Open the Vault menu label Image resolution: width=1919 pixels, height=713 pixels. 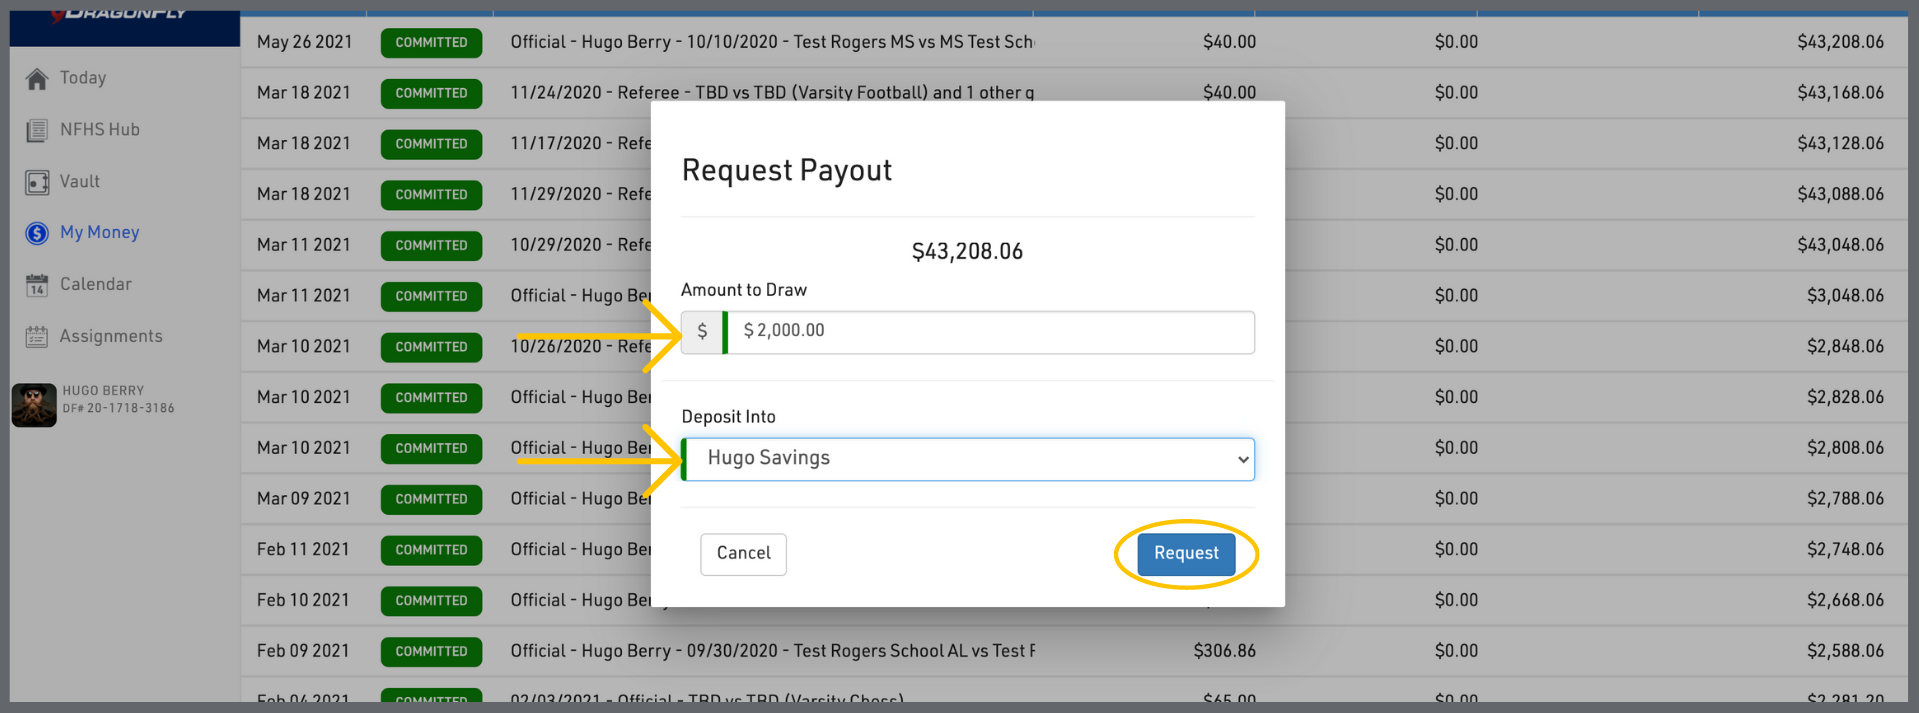80,182
